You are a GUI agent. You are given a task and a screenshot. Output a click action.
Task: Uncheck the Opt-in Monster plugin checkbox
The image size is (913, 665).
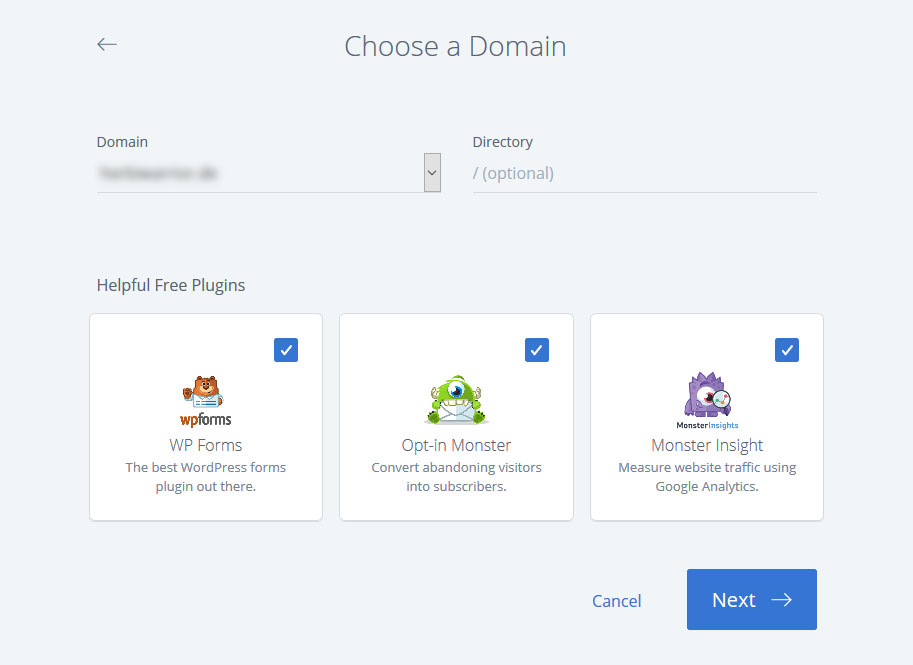coord(537,350)
